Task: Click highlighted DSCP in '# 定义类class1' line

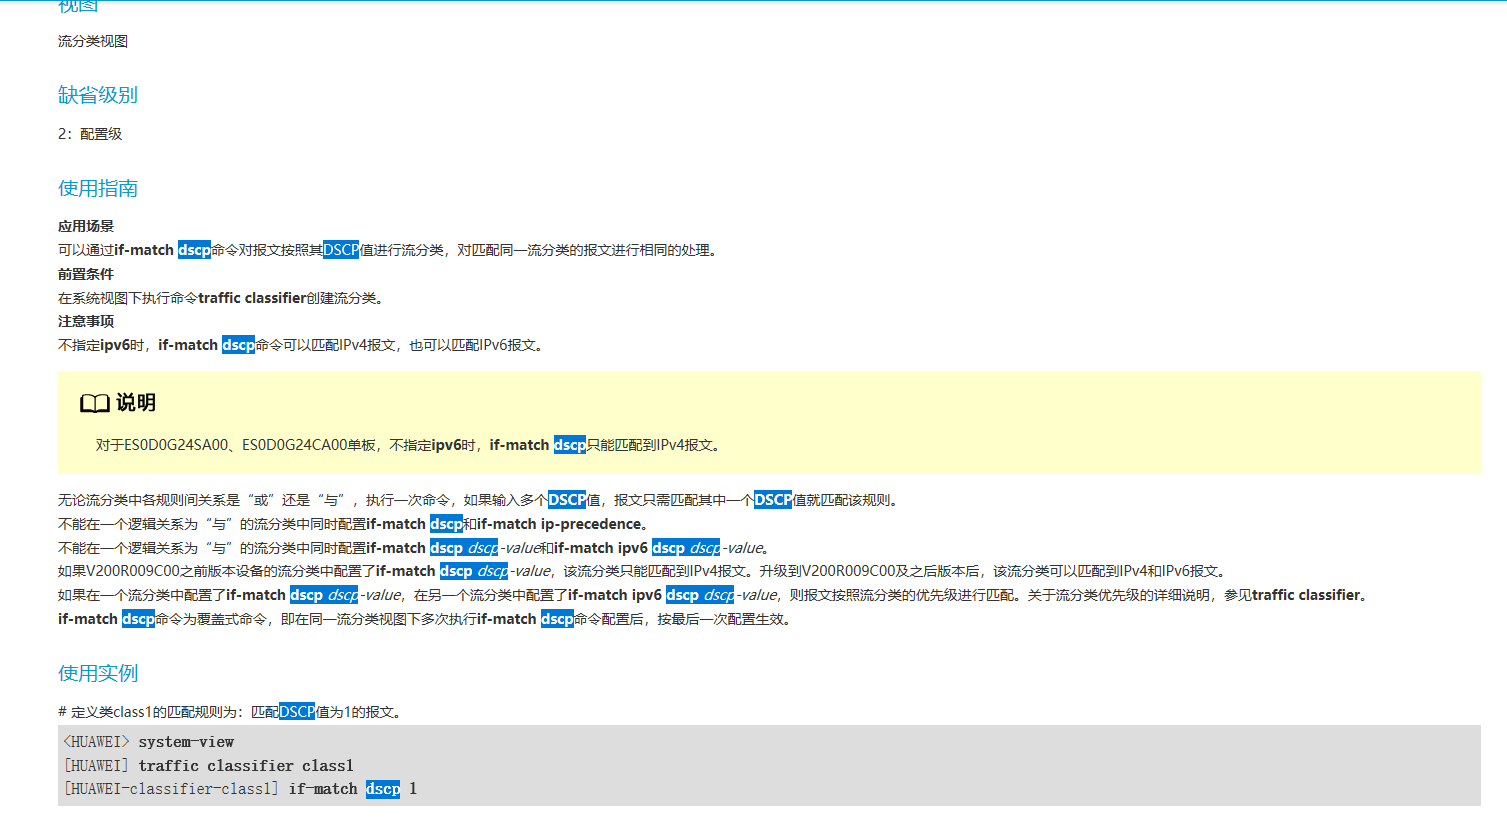Action: [297, 712]
